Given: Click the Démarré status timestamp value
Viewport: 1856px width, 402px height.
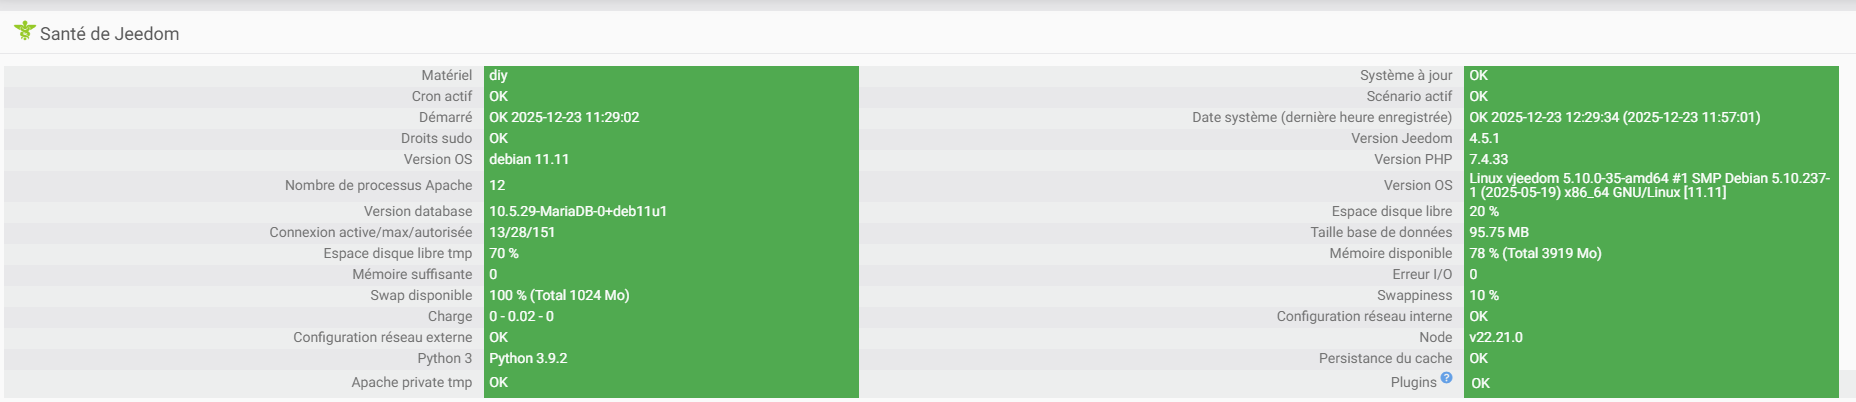Looking at the screenshot, I should pos(564,117).
